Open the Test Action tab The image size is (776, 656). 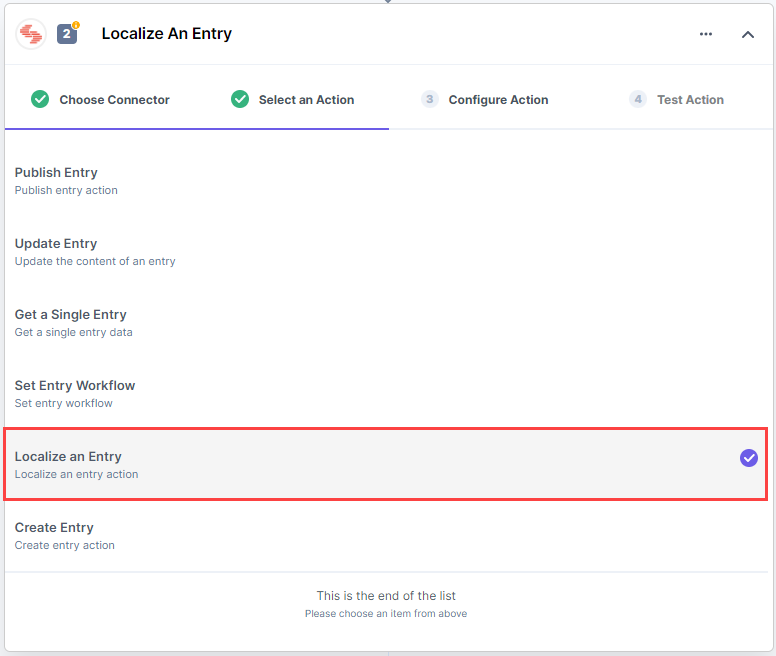pyautogui.click(x=676, y=99)
